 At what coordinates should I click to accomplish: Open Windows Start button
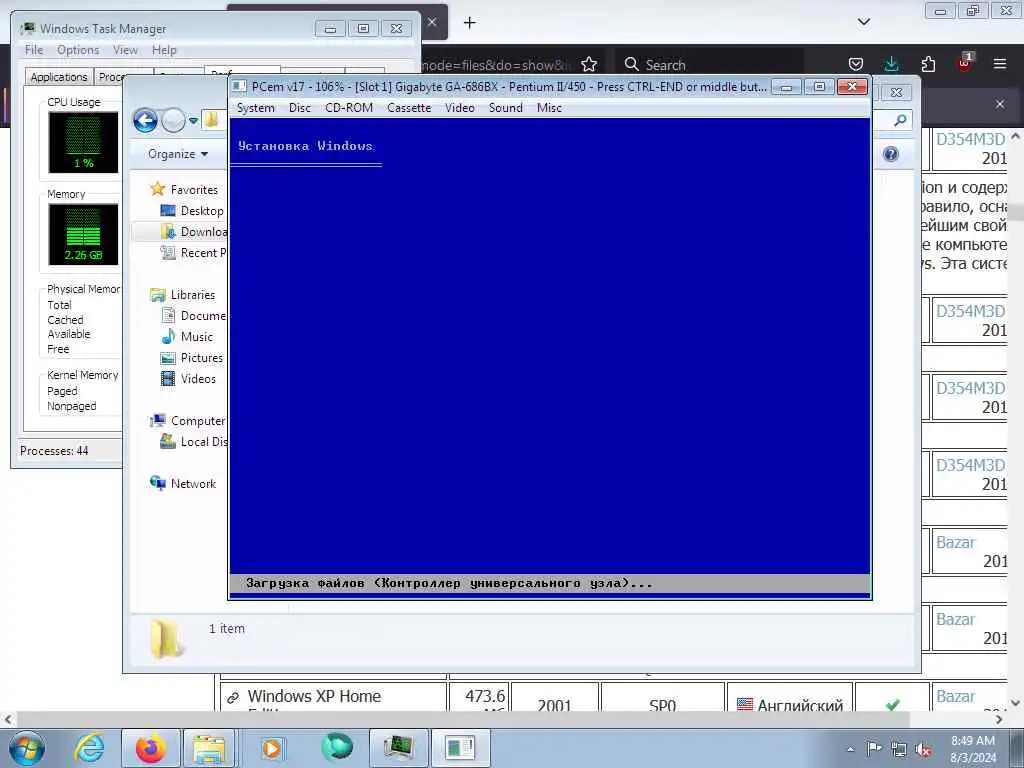coord(26,748)
